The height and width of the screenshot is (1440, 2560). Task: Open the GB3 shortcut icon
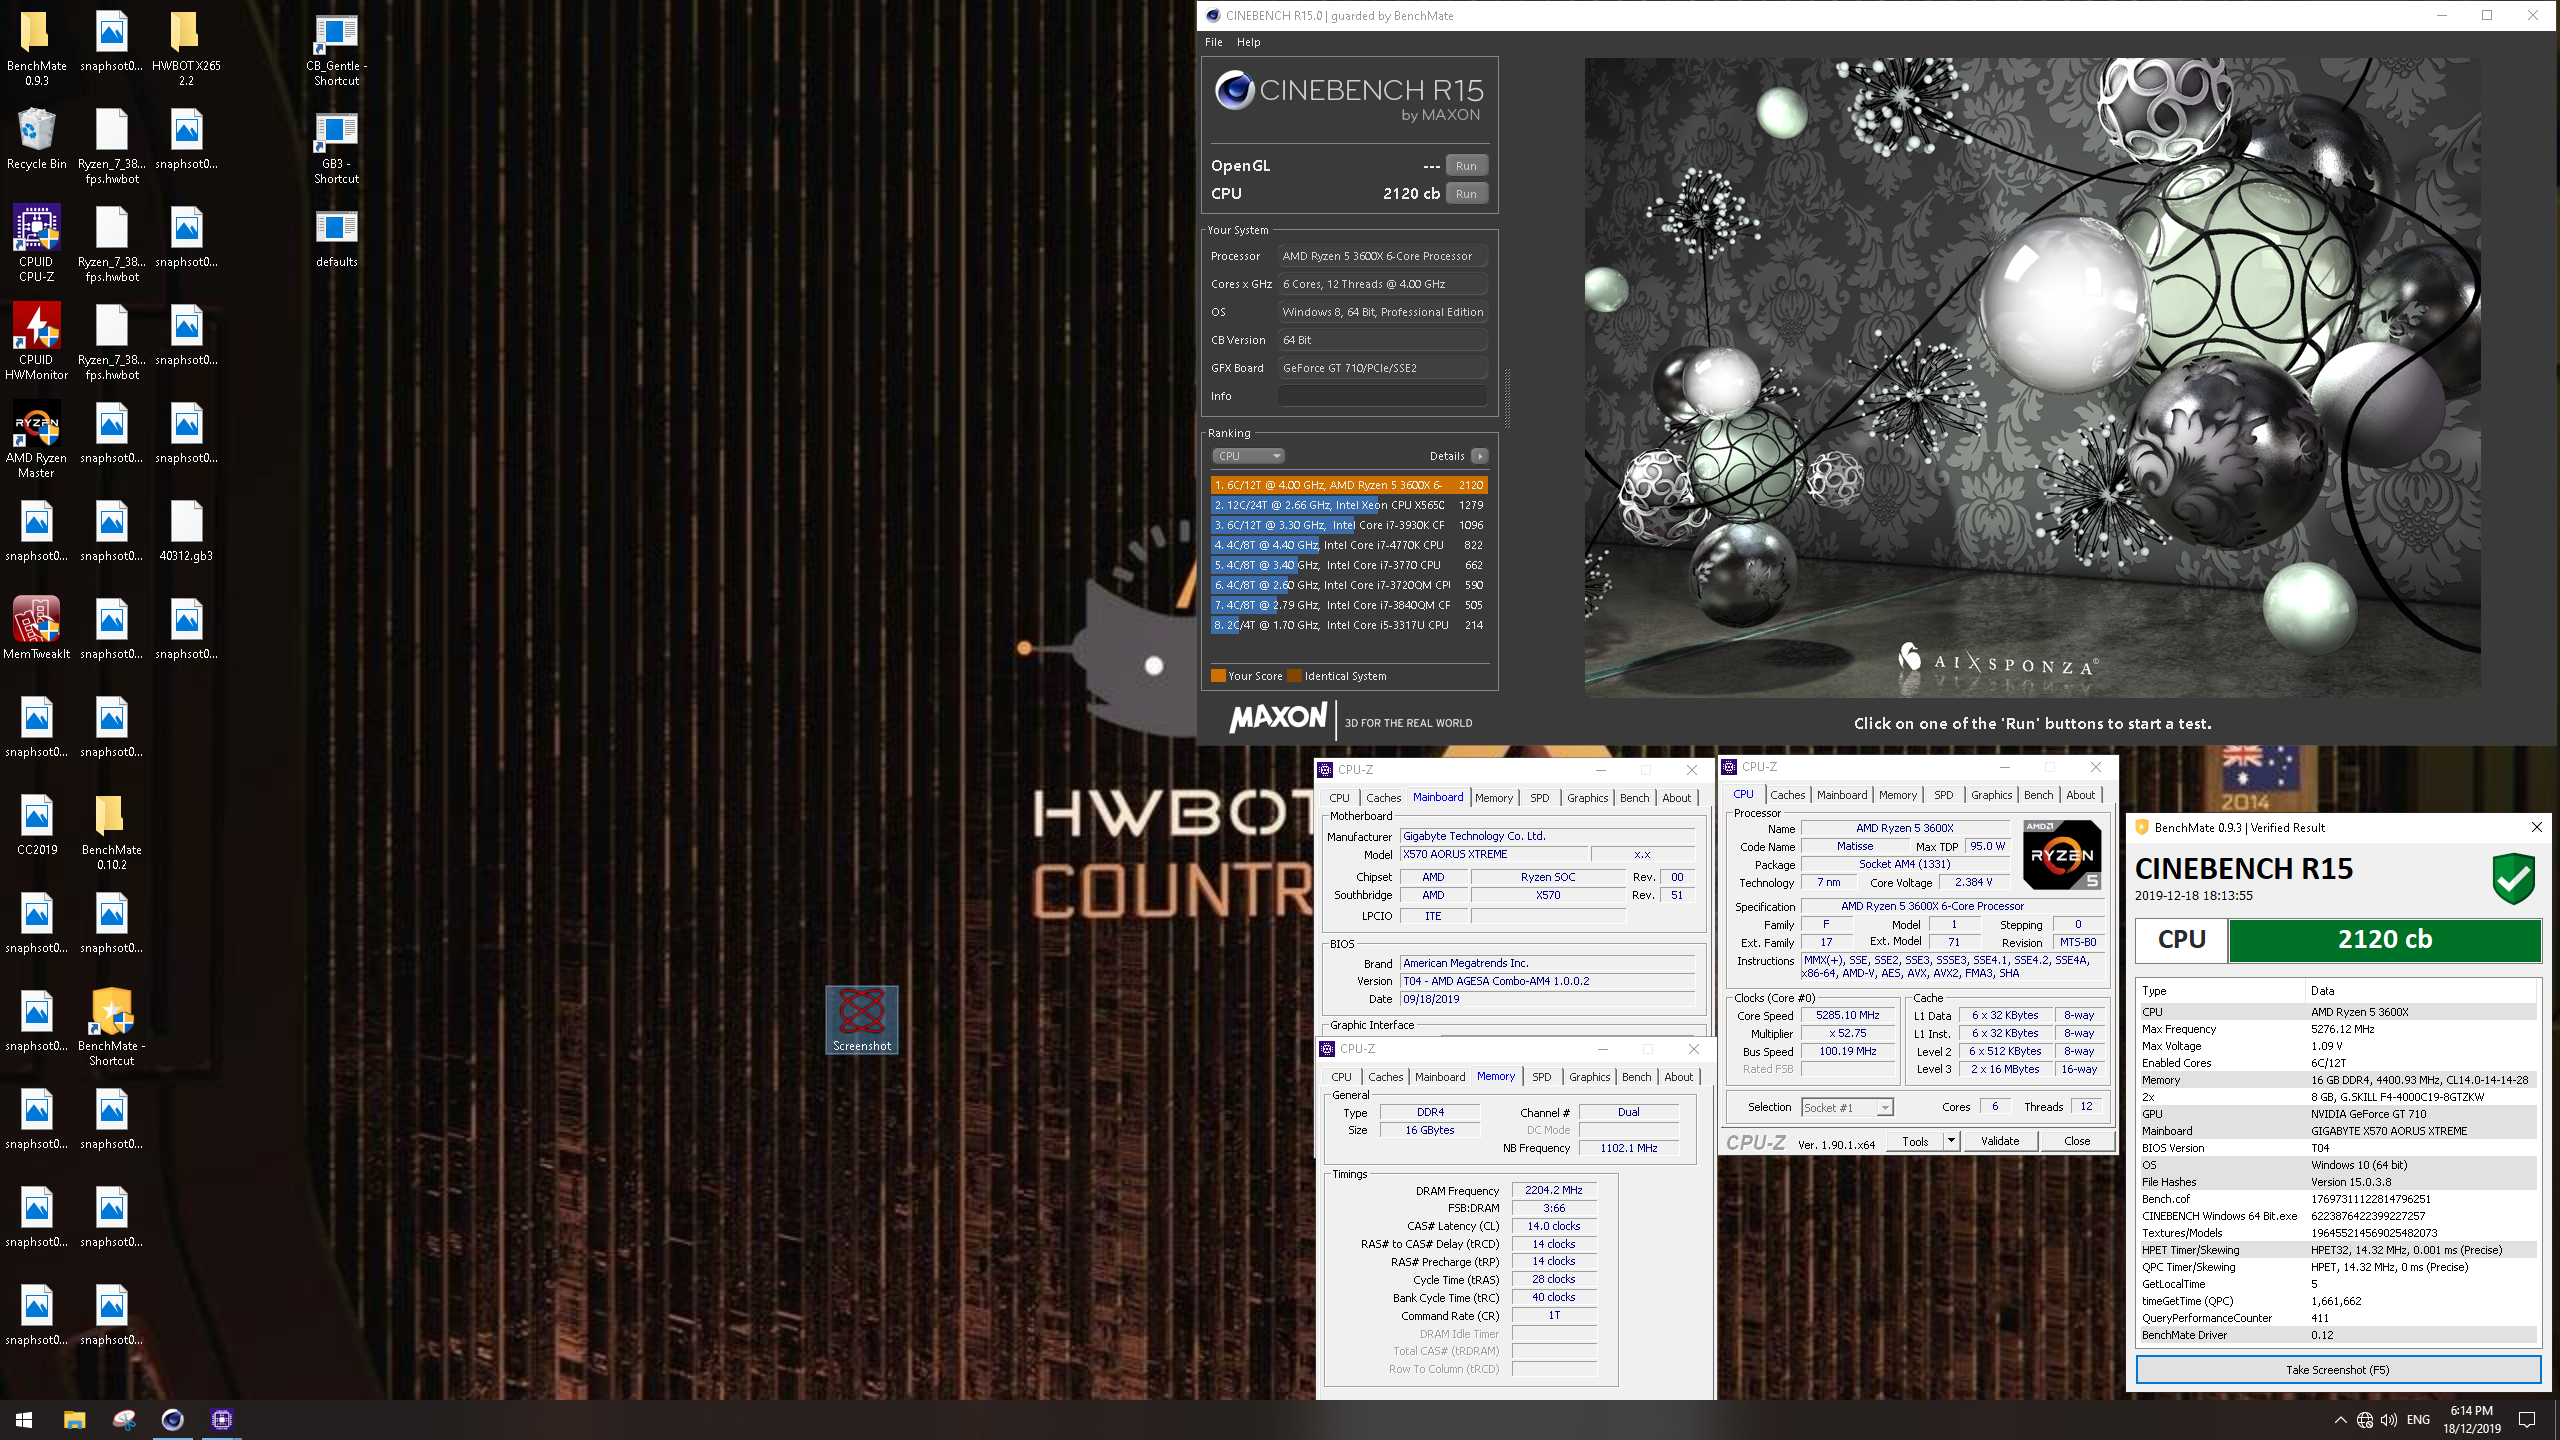click(x=336, y=146)
